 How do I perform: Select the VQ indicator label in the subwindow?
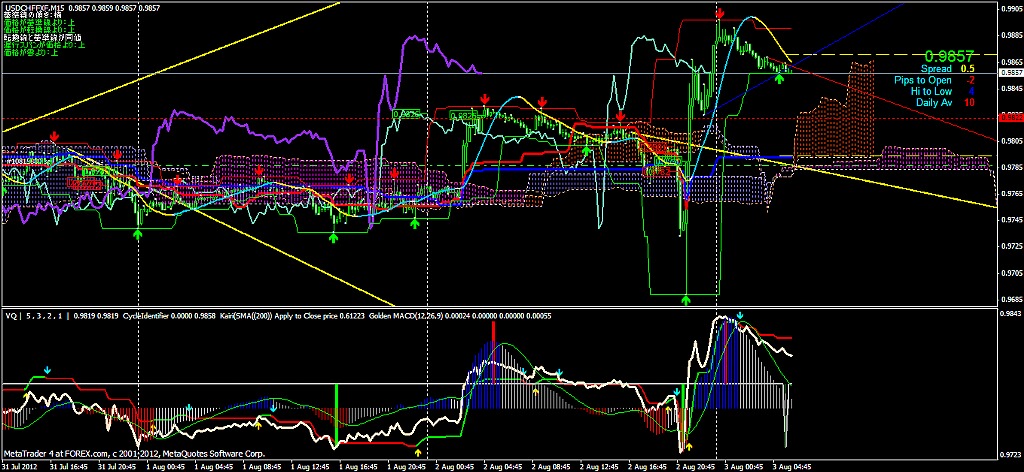click(11, 316)
